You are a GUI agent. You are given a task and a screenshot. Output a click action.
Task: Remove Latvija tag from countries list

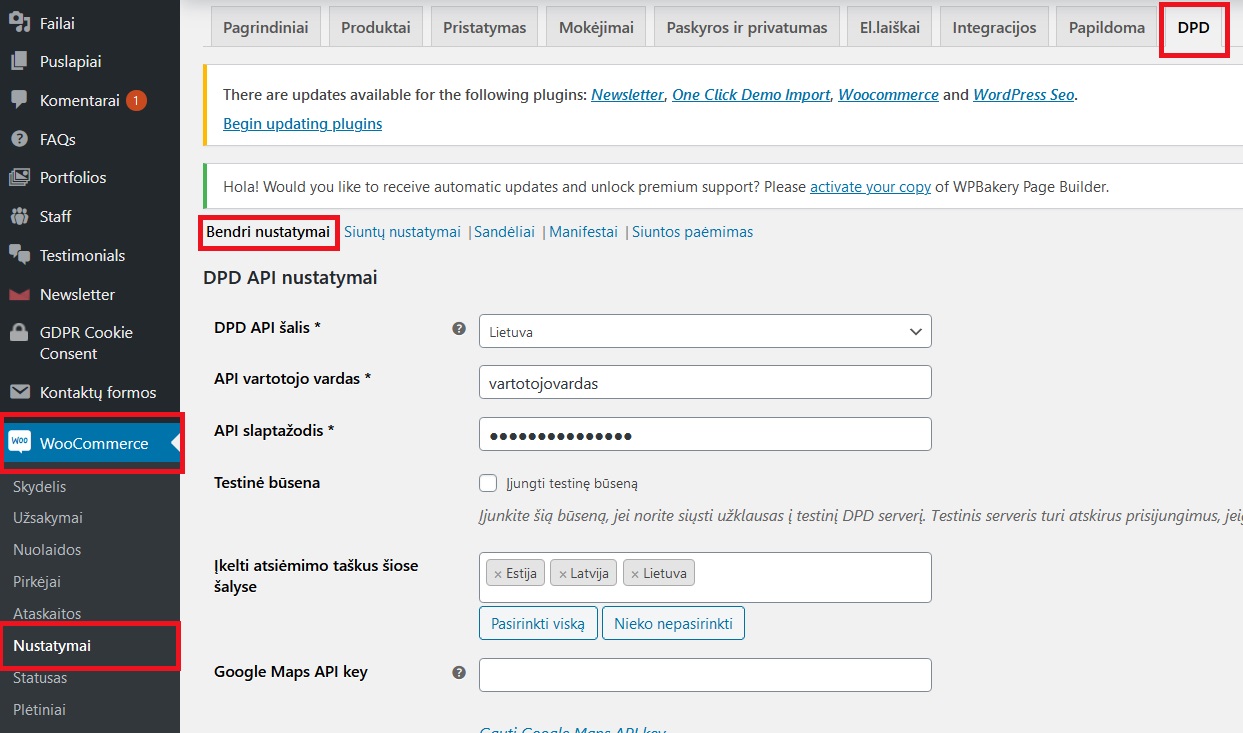click(563, 574)
